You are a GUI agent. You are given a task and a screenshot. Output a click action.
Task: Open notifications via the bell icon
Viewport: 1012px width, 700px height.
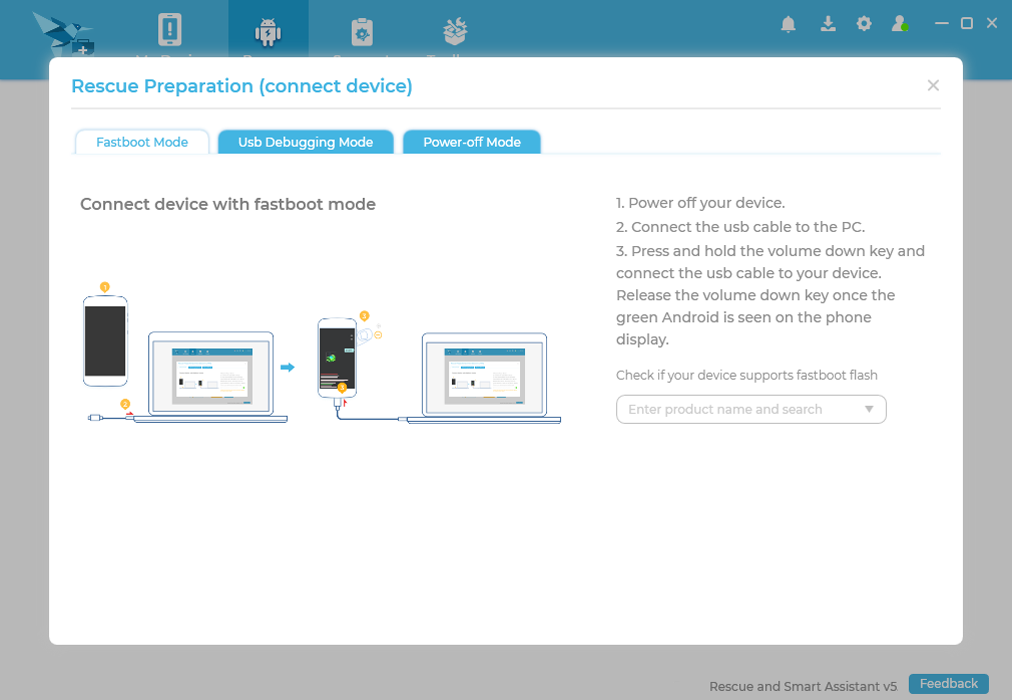788,23
